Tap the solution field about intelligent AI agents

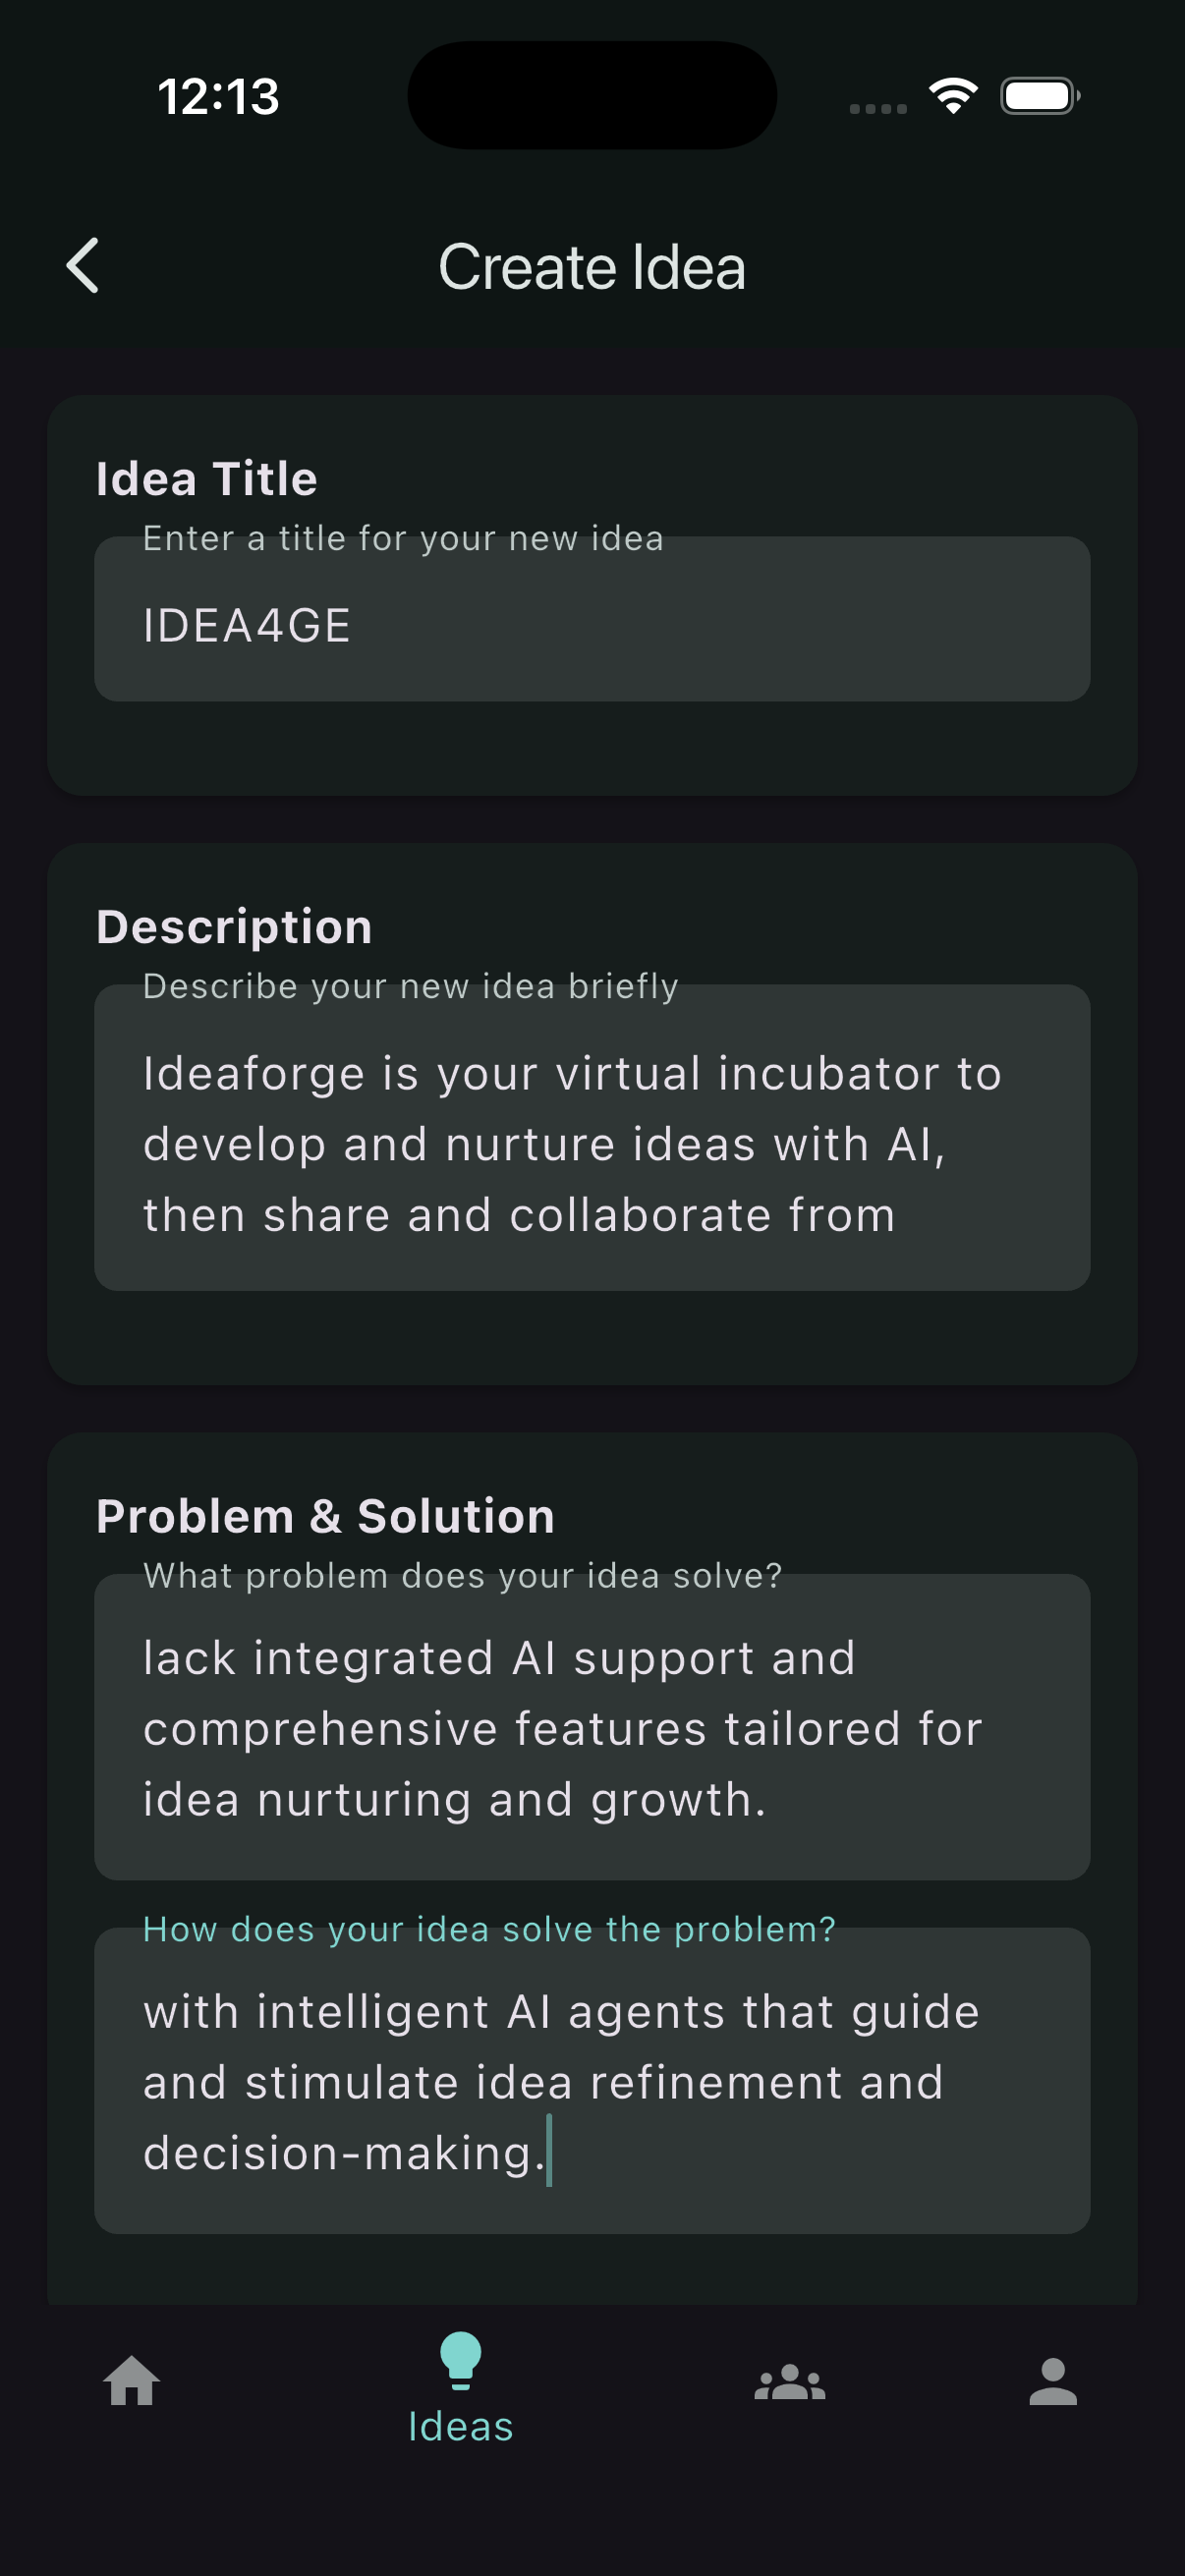(x=592, y=2082)
